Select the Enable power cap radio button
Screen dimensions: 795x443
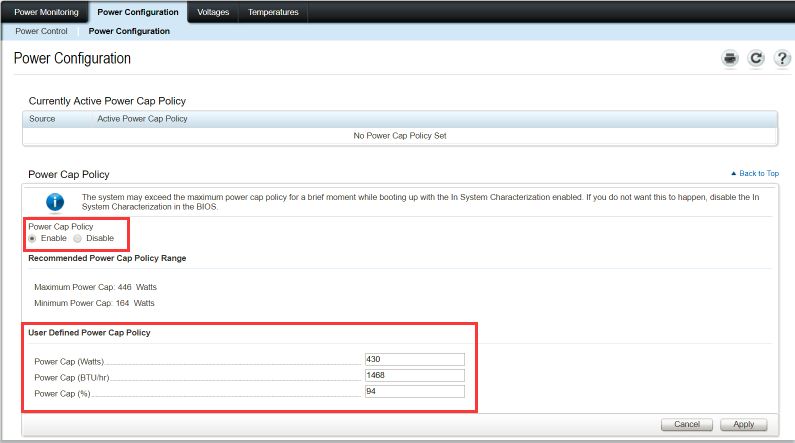(x=32, y=238)
